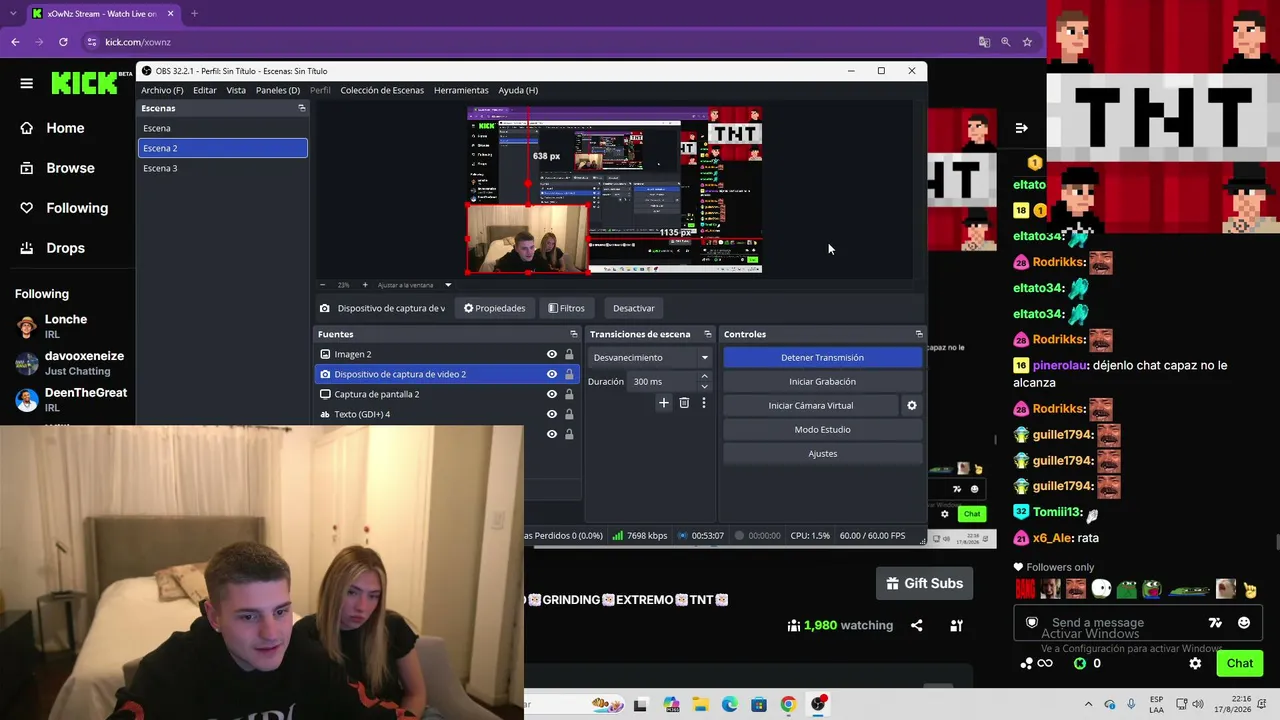Add a new scene transition
Screen dimensions: 1280x720
[x=663, y=403]
